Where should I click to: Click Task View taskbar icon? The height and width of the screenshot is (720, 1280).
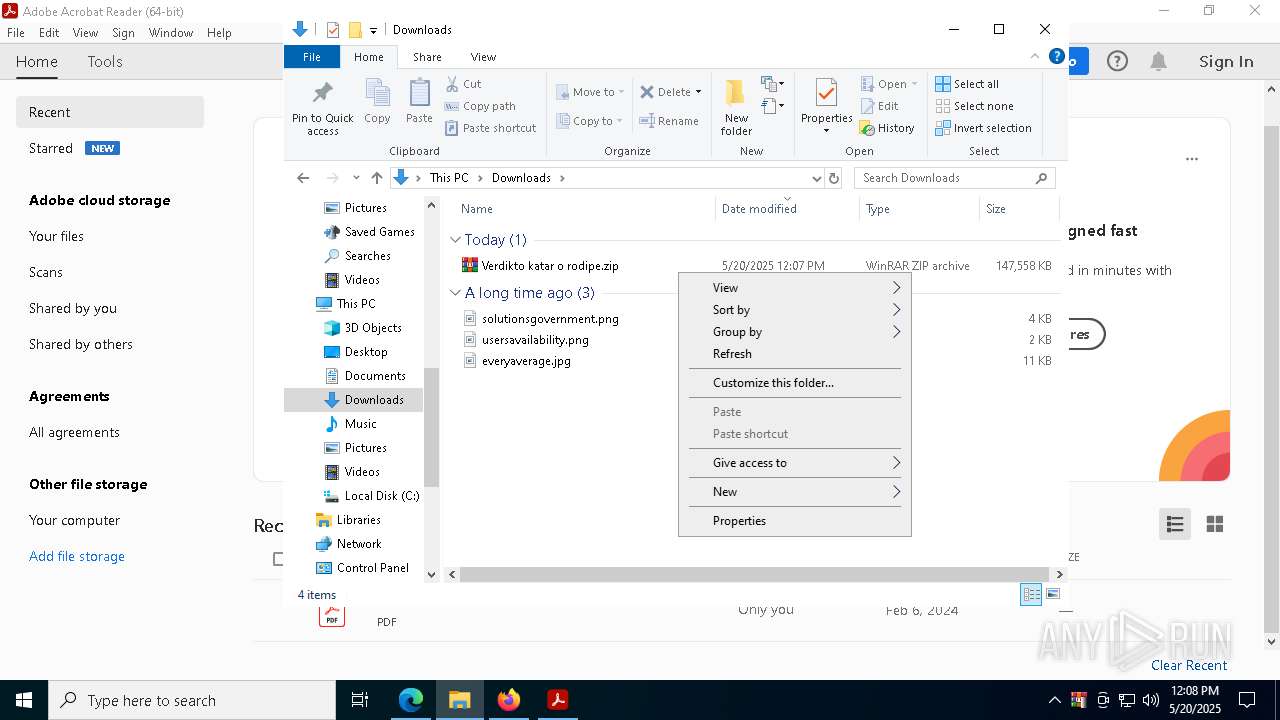point(360,700)
